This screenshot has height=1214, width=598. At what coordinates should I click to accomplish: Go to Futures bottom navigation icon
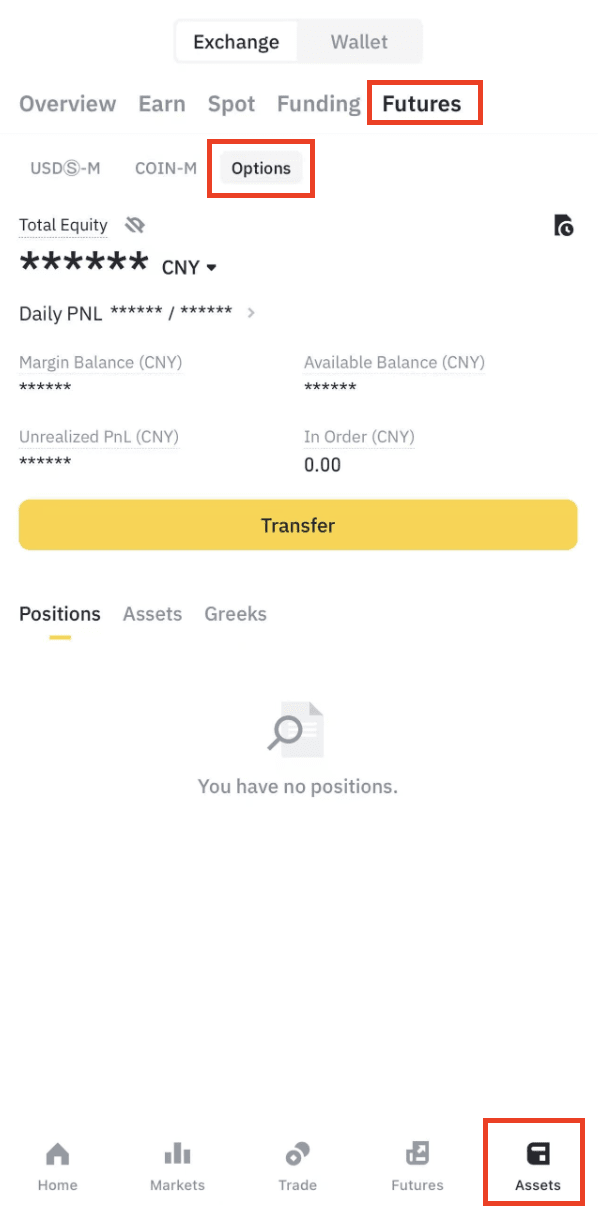click(417, 1154)
